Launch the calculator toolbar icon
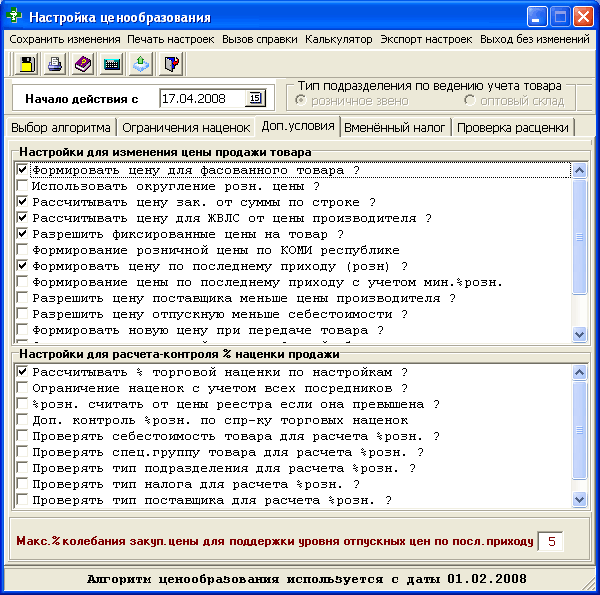The image size is (600, 595). [112, 65]
